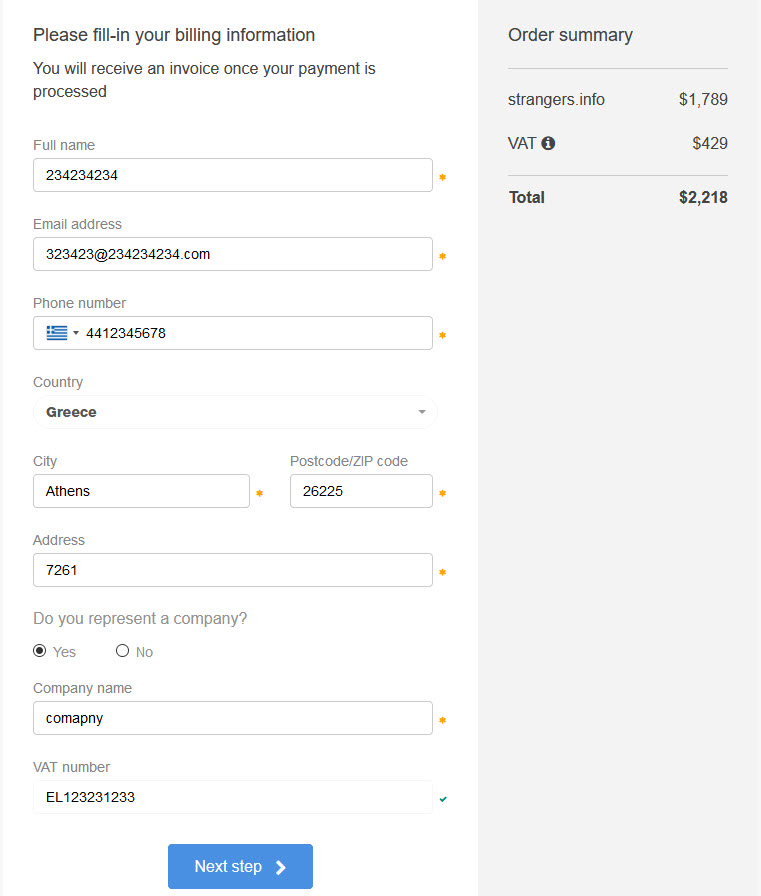Click the Full name input field
761x896 pixels.
(233, 175)
